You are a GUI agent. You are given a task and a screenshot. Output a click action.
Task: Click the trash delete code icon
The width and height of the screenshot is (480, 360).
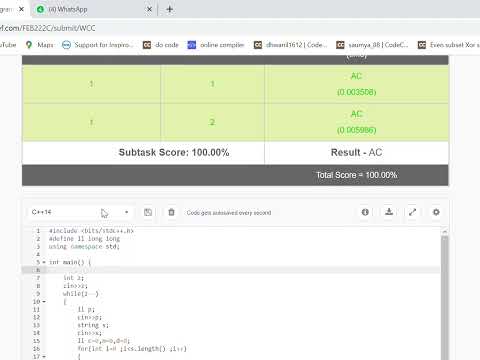171,212
